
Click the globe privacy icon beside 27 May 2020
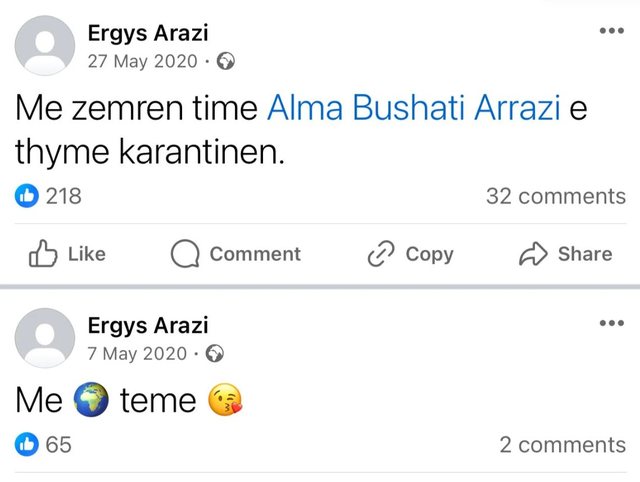pyautogui.click(x=226, y=61)
